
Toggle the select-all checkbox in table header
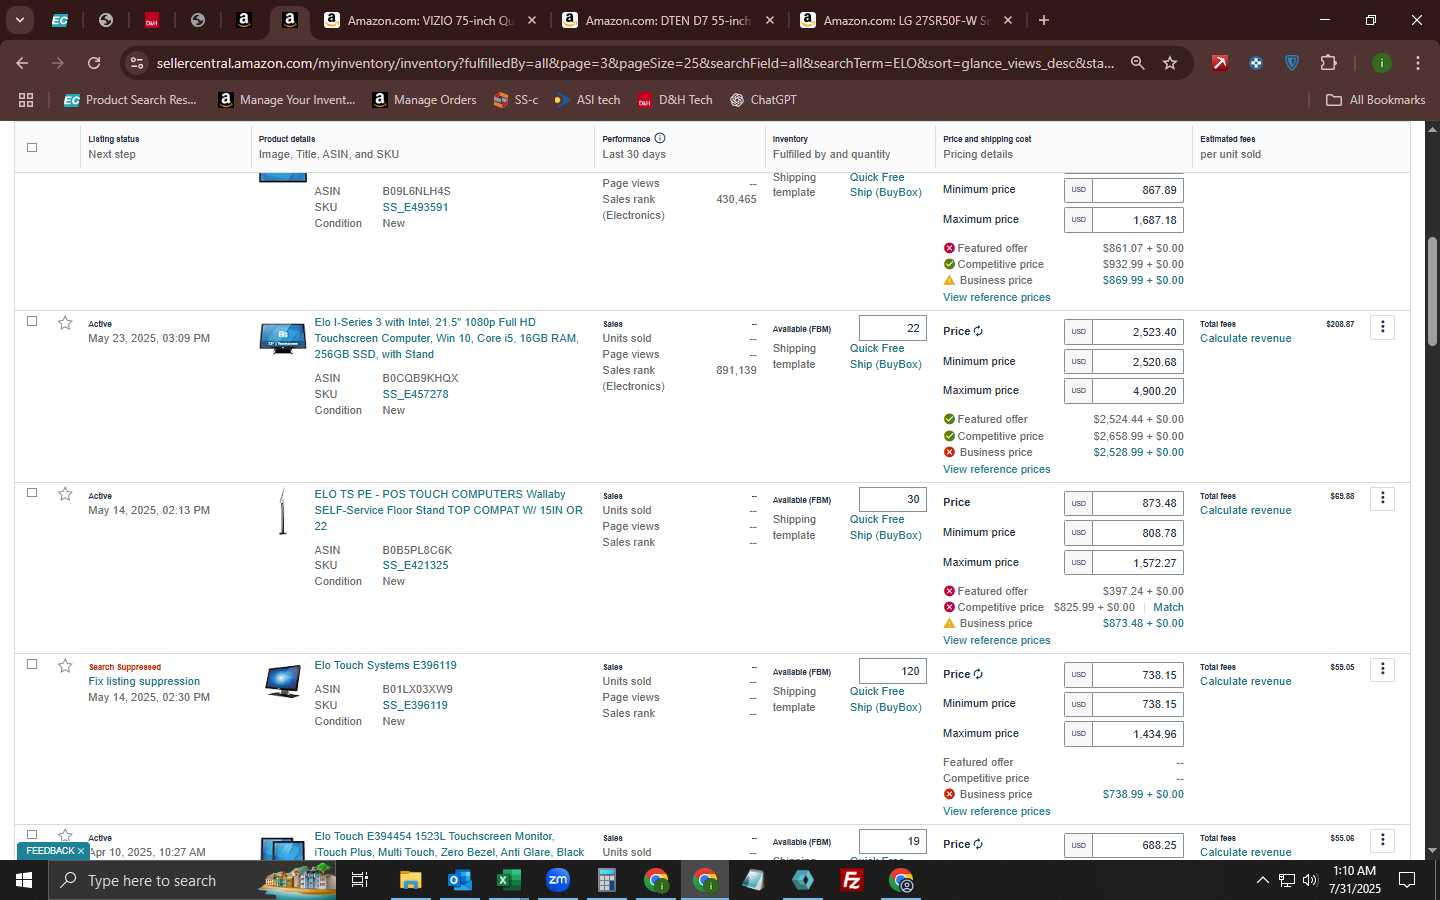[x=32, y=147]
